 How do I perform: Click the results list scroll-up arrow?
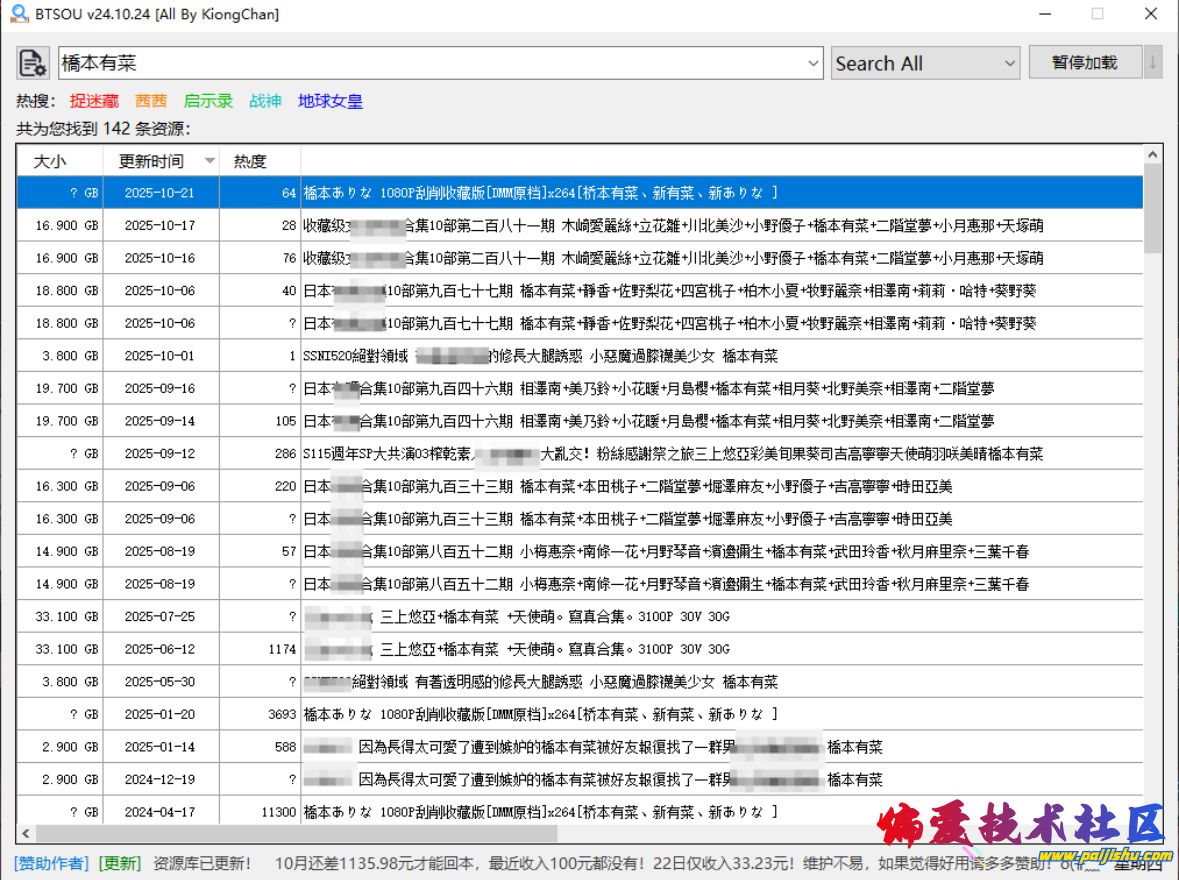click(x=1153, y=156)
